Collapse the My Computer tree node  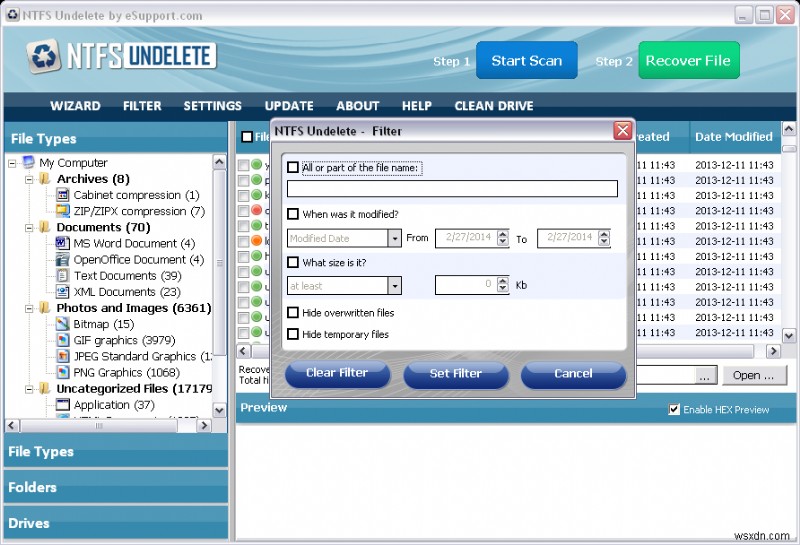[12, 163]
